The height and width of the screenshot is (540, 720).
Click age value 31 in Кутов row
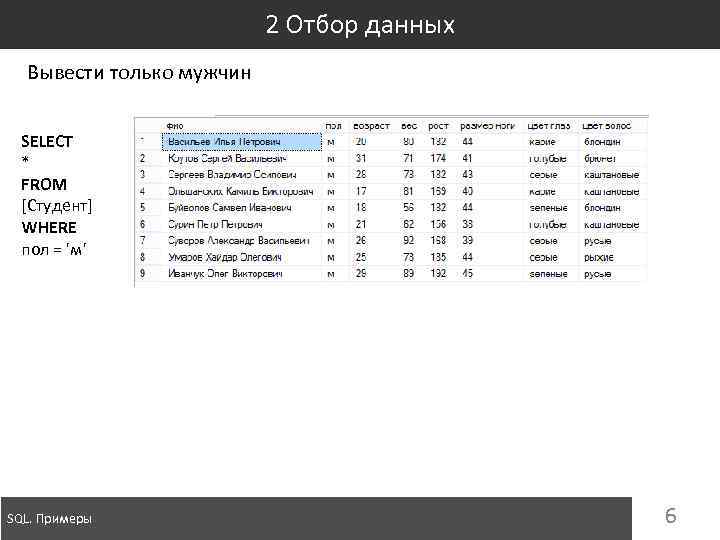coord(361,158)
